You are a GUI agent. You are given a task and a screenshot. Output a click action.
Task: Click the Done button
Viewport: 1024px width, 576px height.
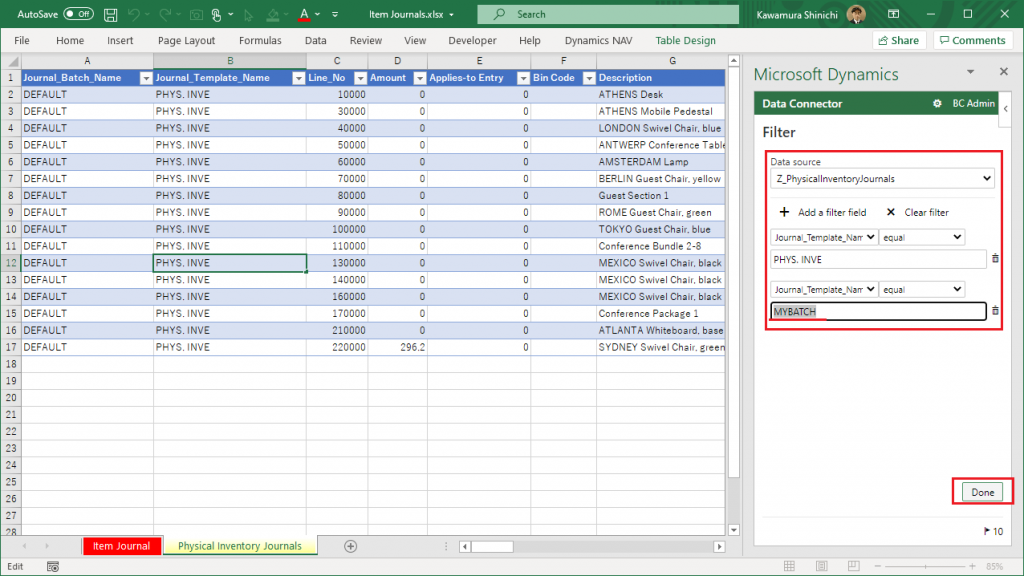pos(982,492)
